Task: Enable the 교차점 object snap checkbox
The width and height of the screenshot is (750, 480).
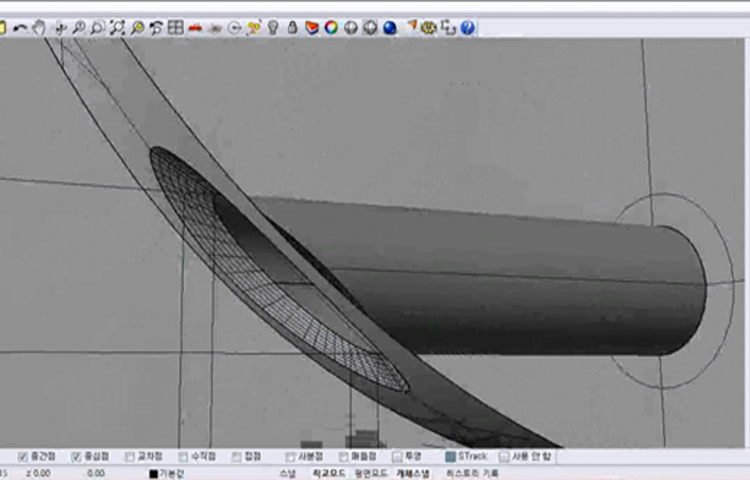Action: click(x=129, y=457)
